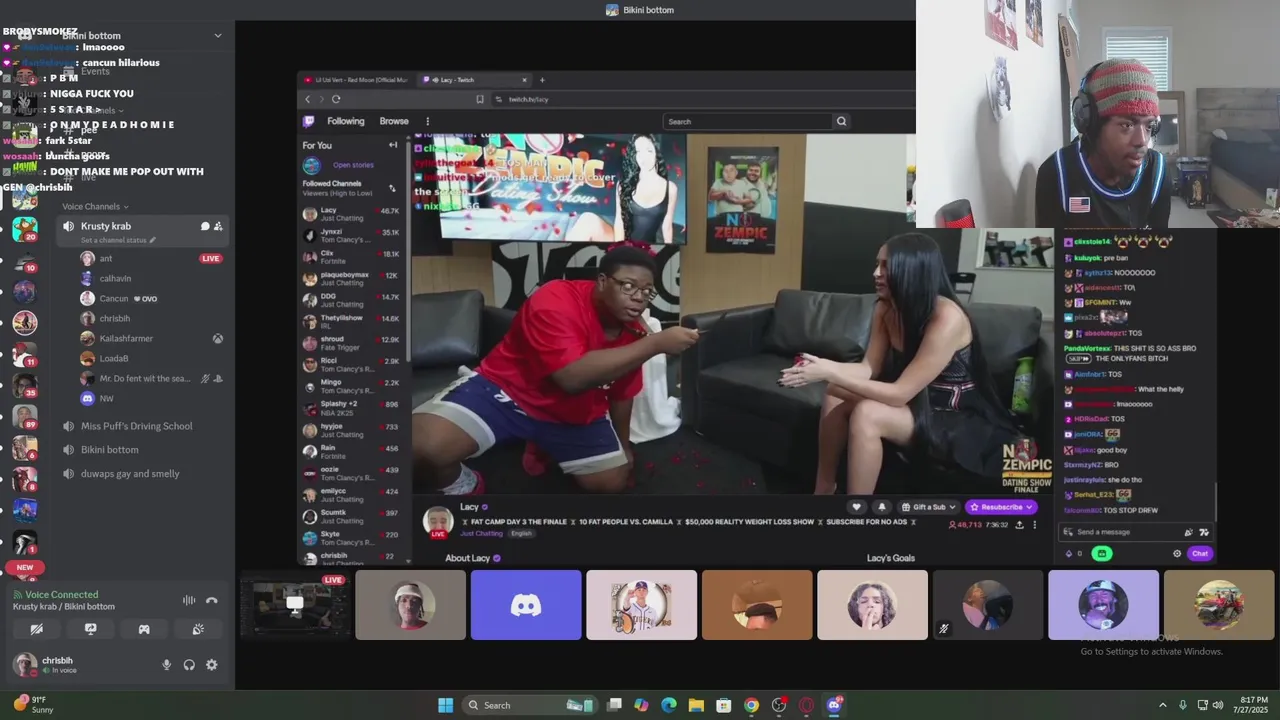Image resolution: width=1280 pixels, height=720 pixels.
Task: Follow heart button under Lacy stream
Action: click(856, 507)
